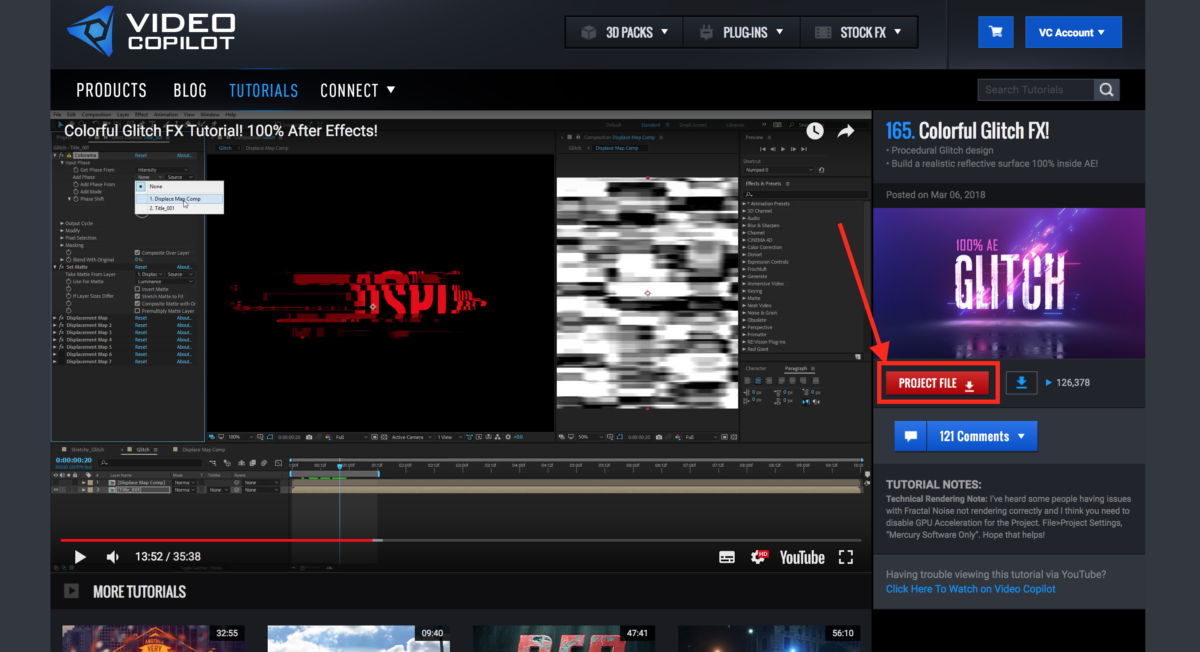Image resolution: width=1200 pixels, height=652 pixels.
Task: Enter fullscreen mode on video
Action: click(x=846, y=557)
